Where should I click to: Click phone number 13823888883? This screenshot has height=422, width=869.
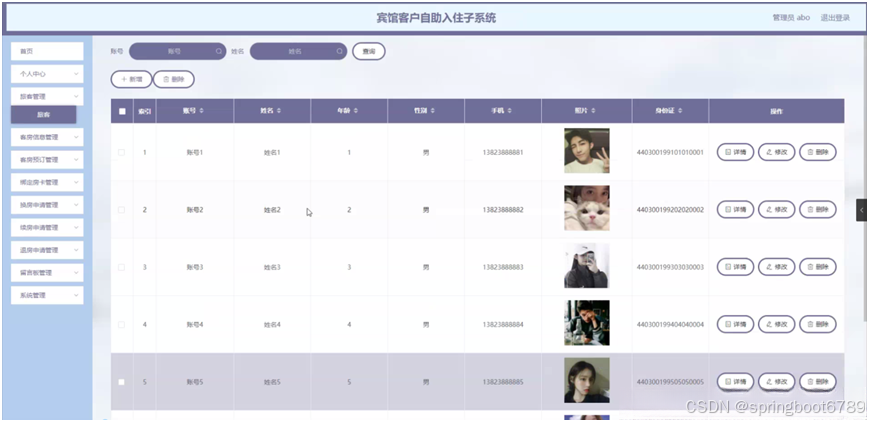point(503,267)
